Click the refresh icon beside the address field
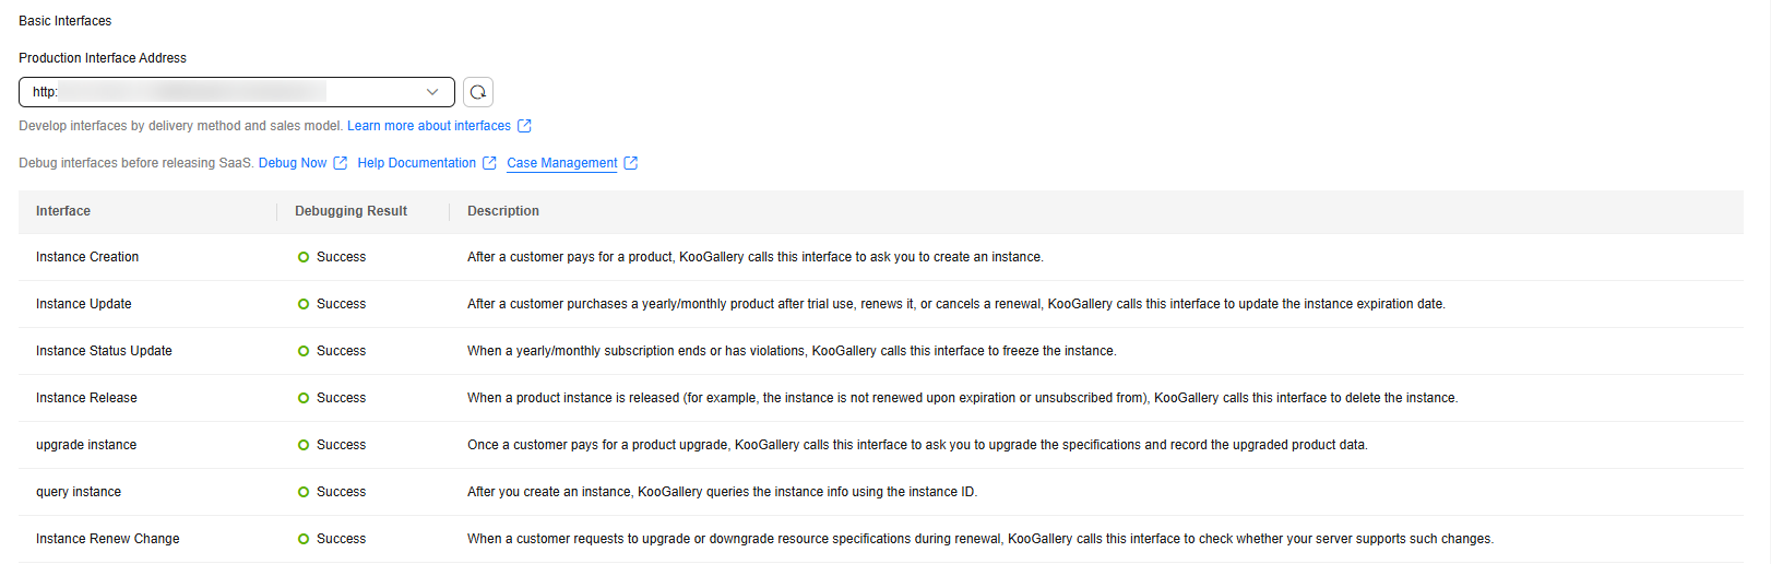Image resolution: width=1771 pixels, height=572 pixels. (478, 92)
